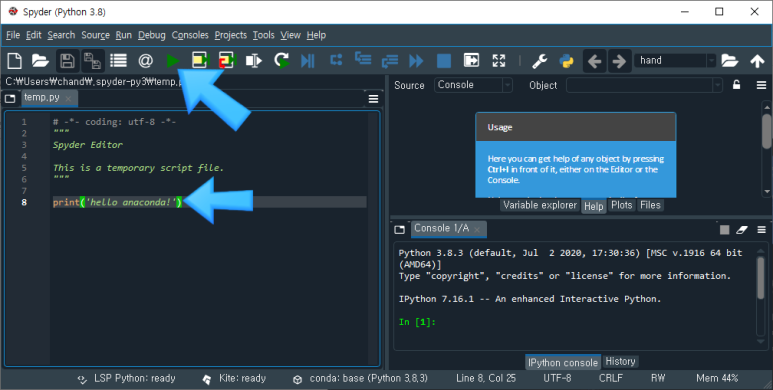Image resolution: width=773 pixels, height=390 pixels.
Task: Open the file list browse tabs icon
Action: click(118, 61)
